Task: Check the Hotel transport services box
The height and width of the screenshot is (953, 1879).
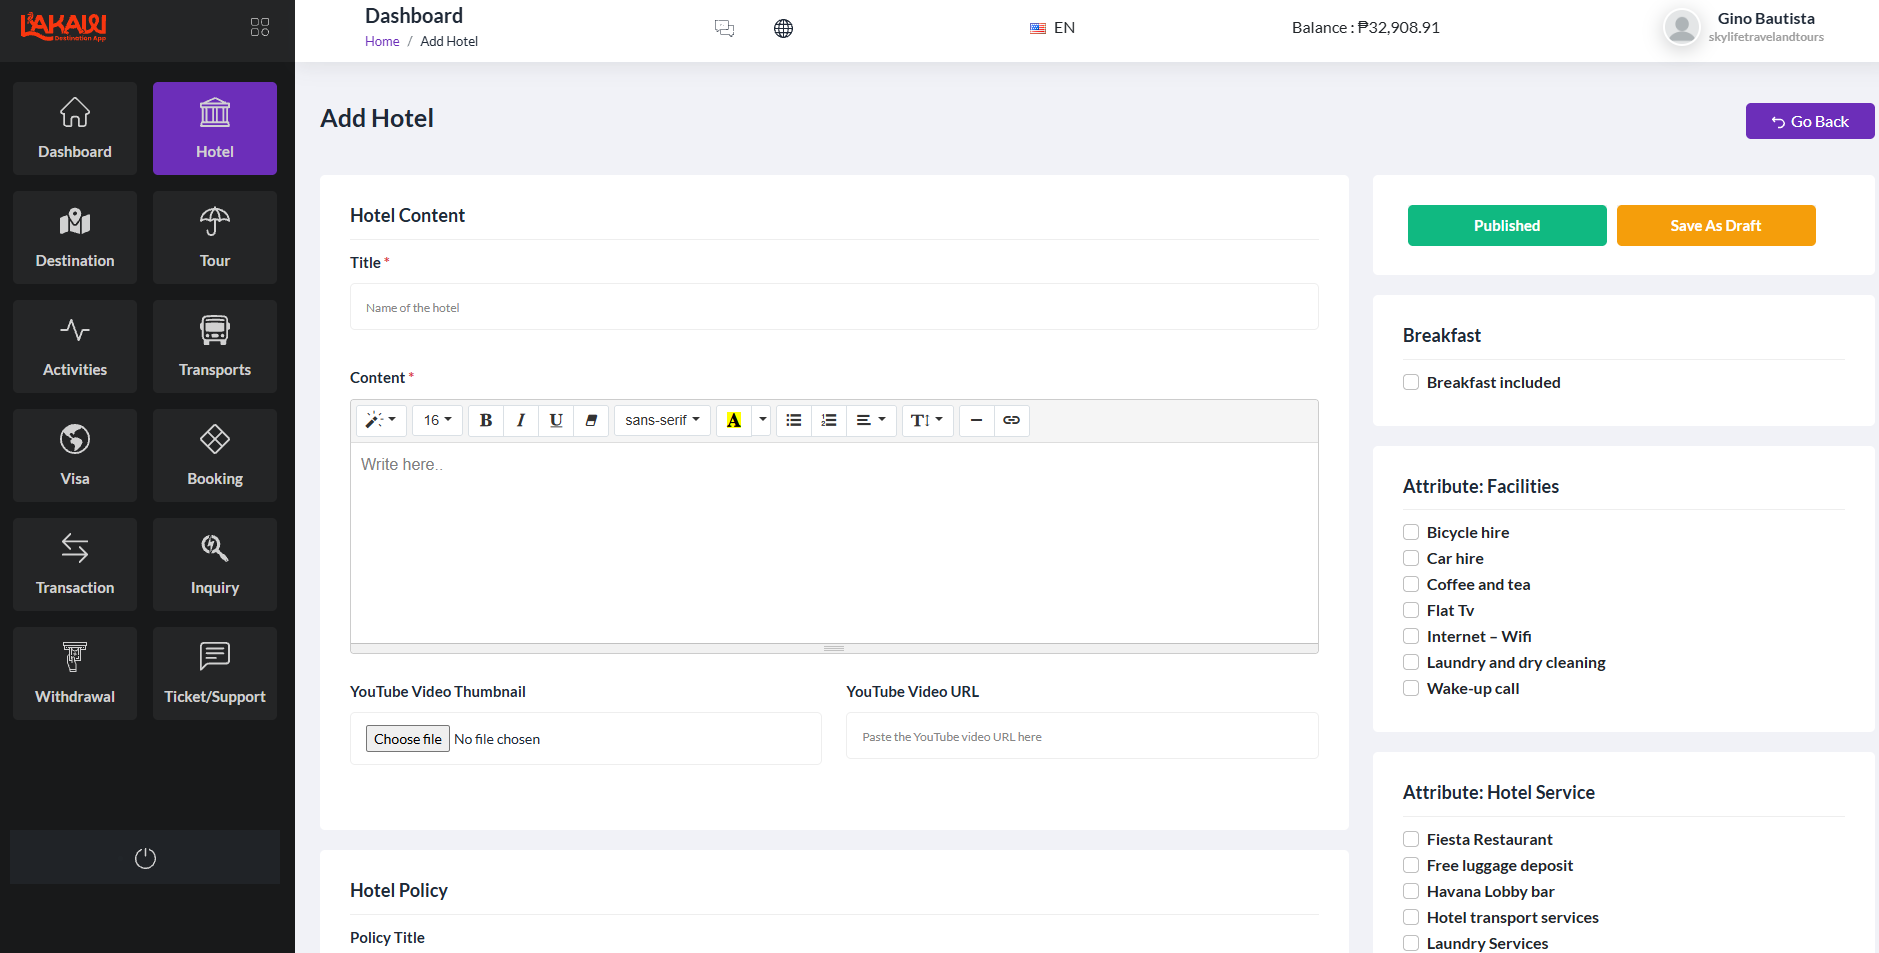Action: click(1411, 917)
